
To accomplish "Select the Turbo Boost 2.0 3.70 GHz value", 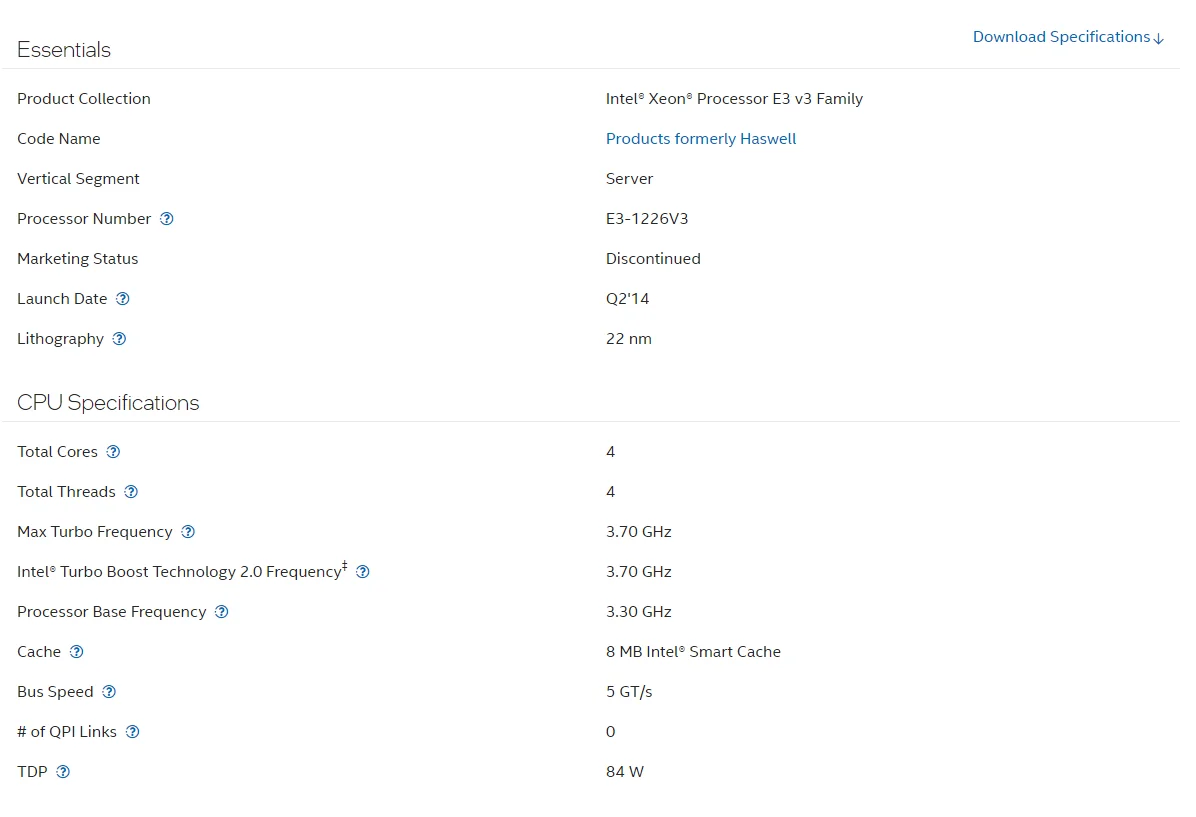I will coord(638,572).
